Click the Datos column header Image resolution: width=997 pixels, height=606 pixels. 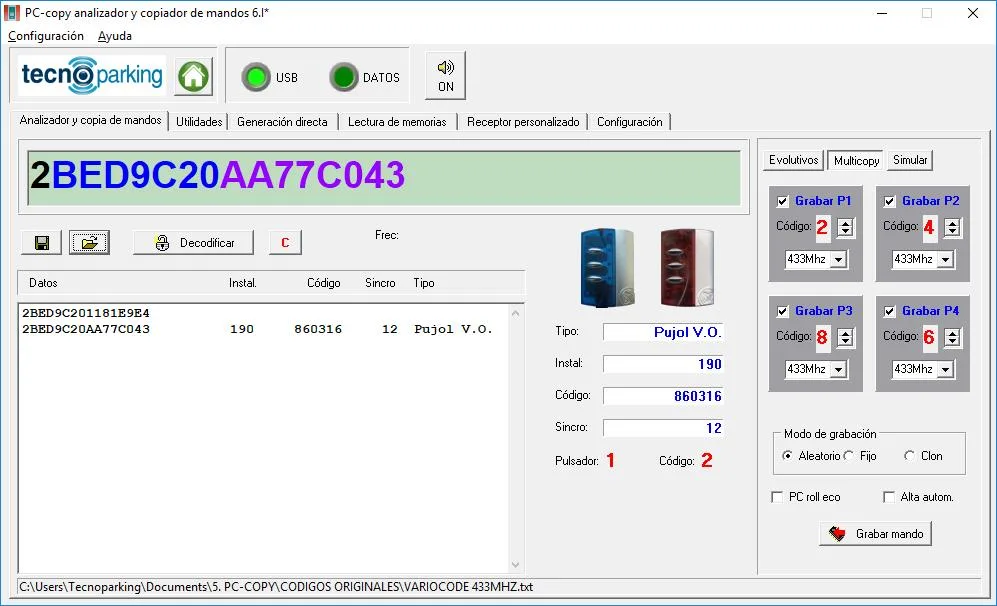point(43,283)
